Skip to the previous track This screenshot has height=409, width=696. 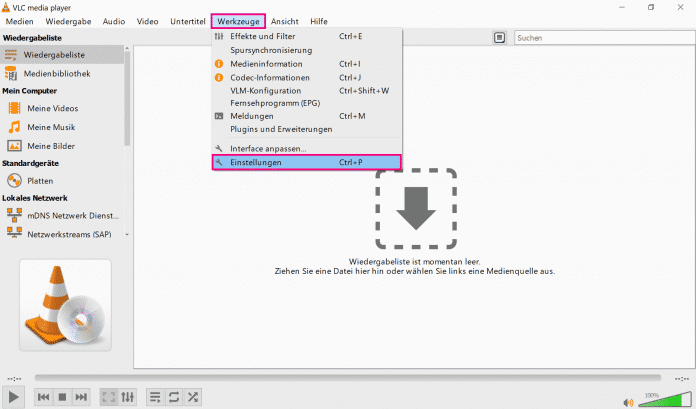[43, 397]
